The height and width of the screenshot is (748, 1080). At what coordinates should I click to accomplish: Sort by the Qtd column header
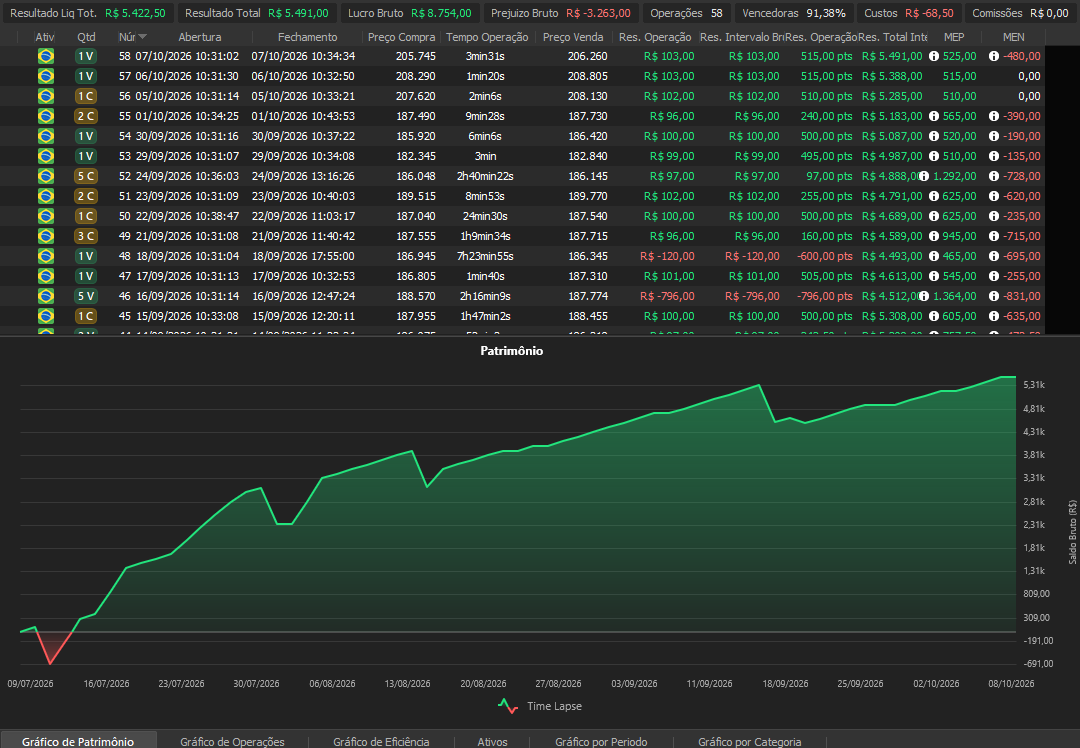pos(86,37)
